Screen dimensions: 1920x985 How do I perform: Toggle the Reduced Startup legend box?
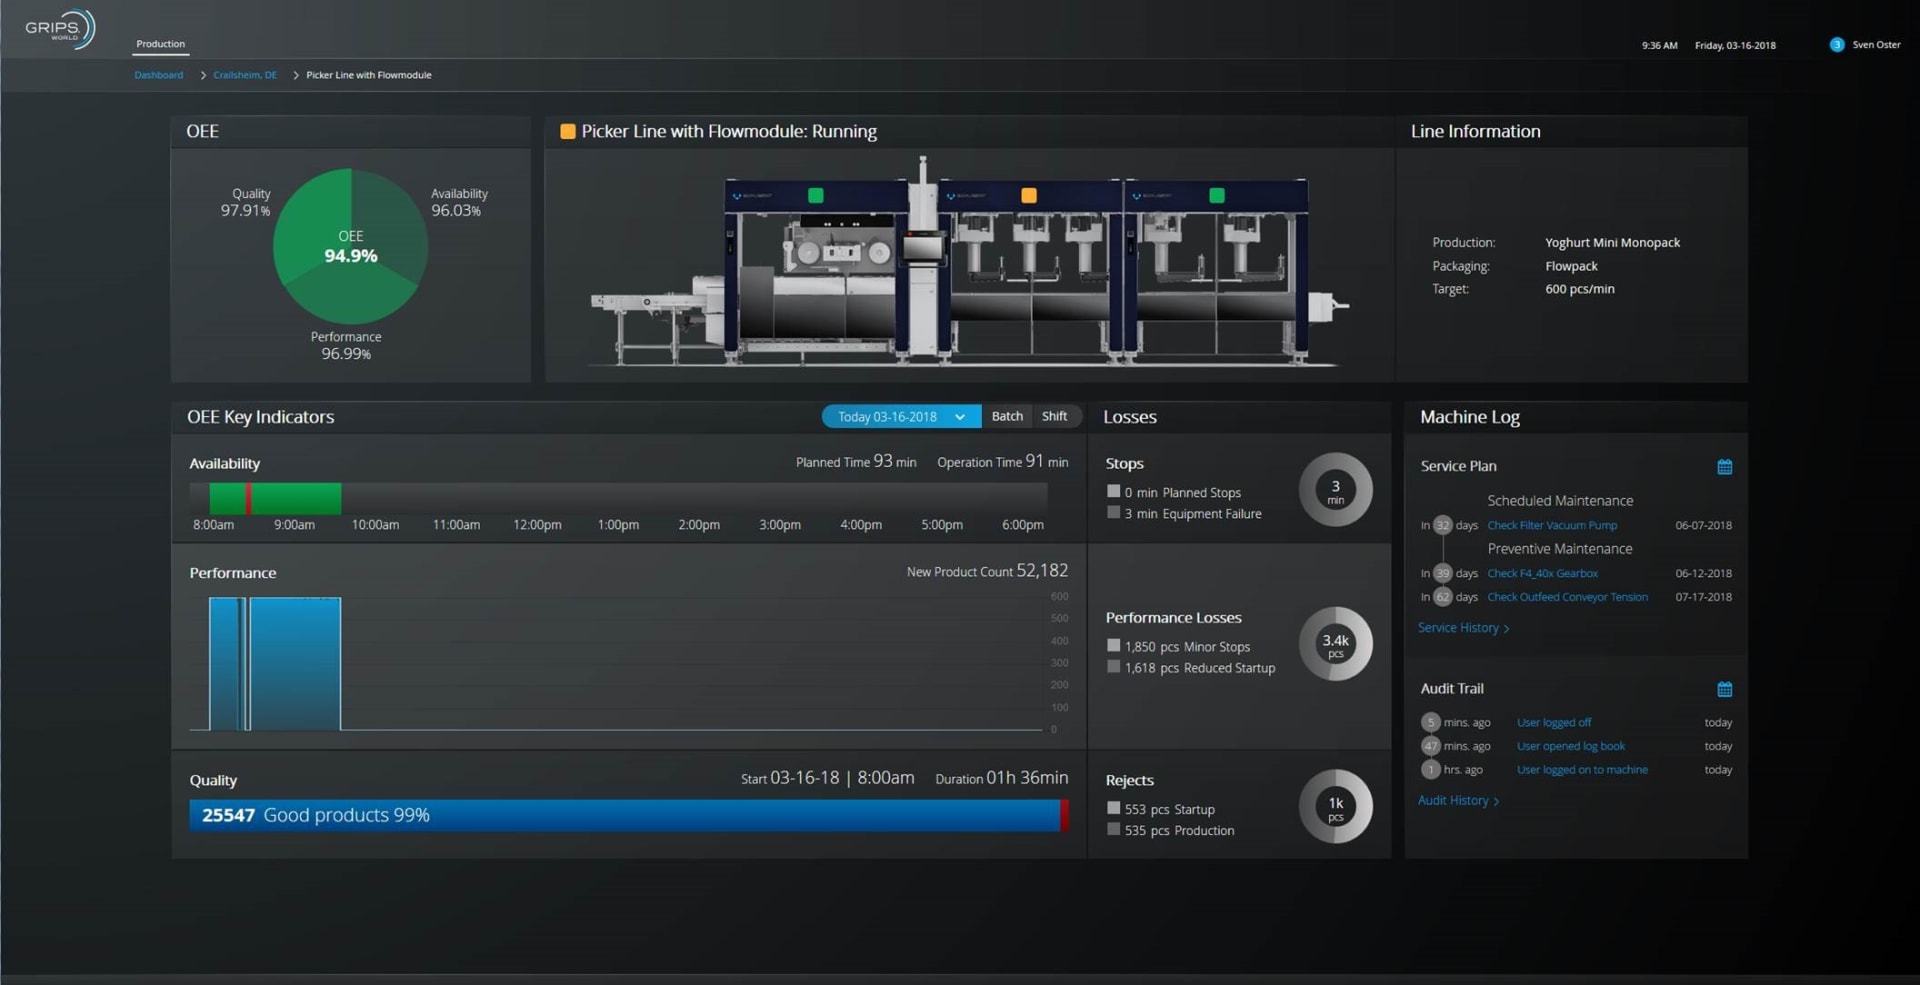1113,666
